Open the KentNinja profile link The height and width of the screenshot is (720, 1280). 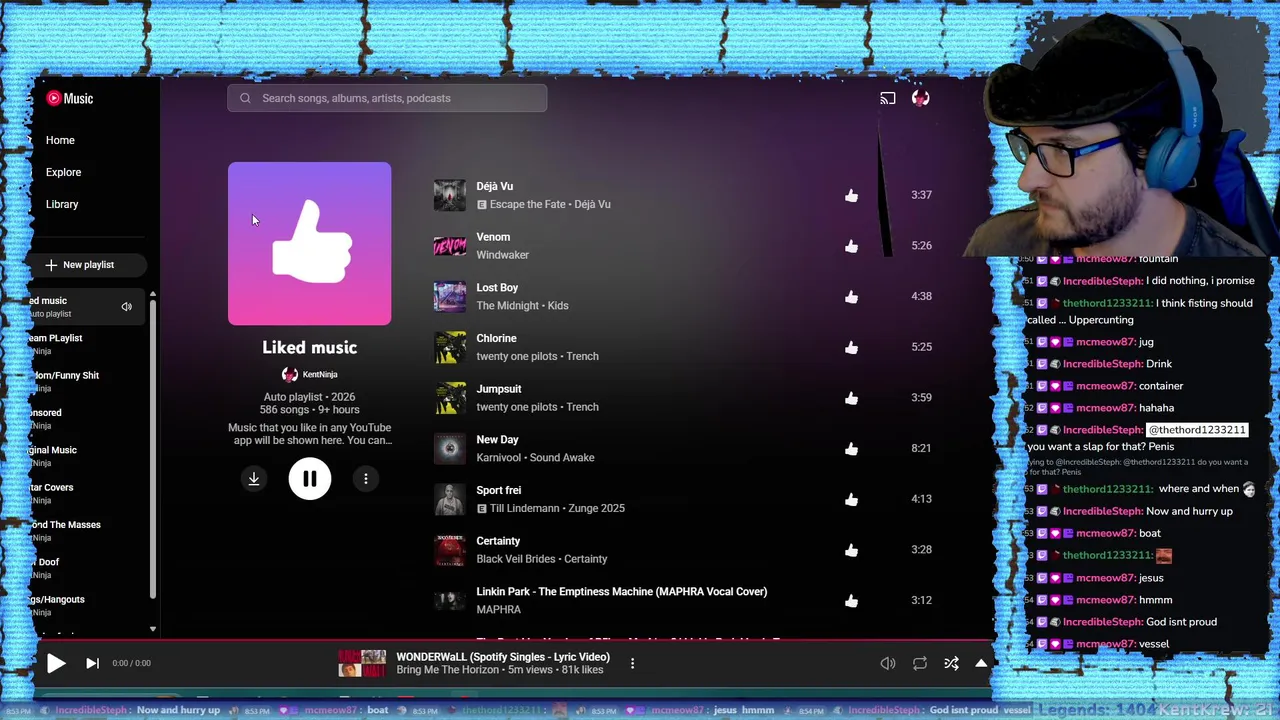(x=309, y=374)
